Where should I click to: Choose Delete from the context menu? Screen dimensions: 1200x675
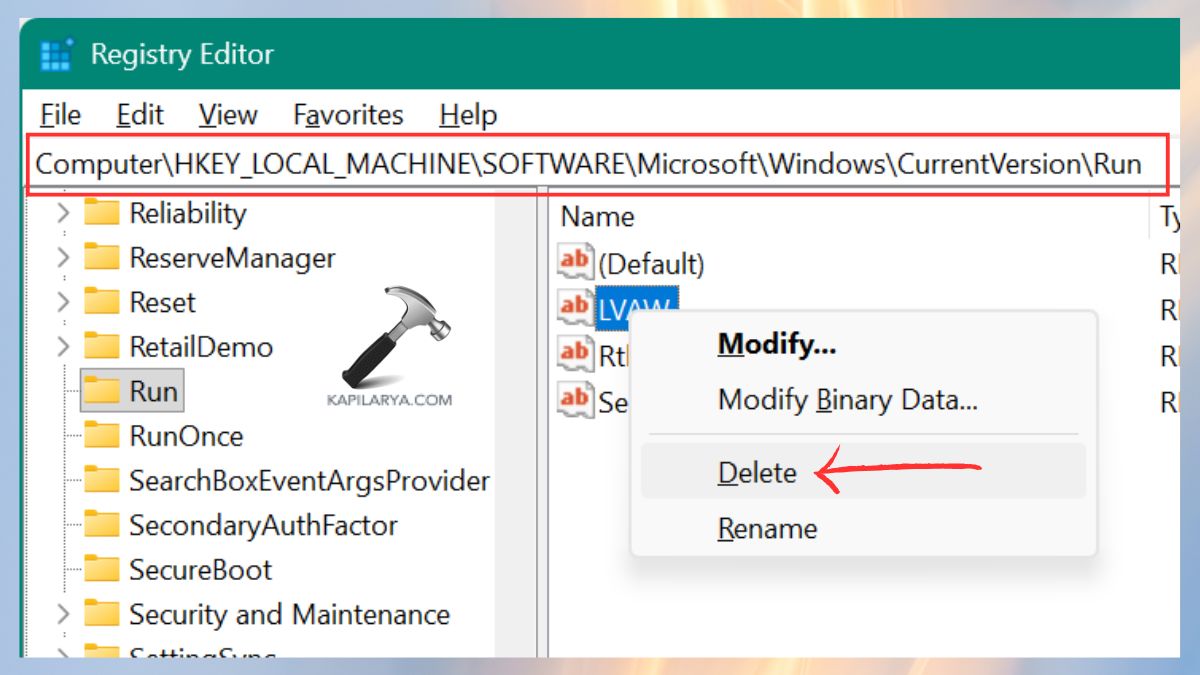(x=756, y=472)
